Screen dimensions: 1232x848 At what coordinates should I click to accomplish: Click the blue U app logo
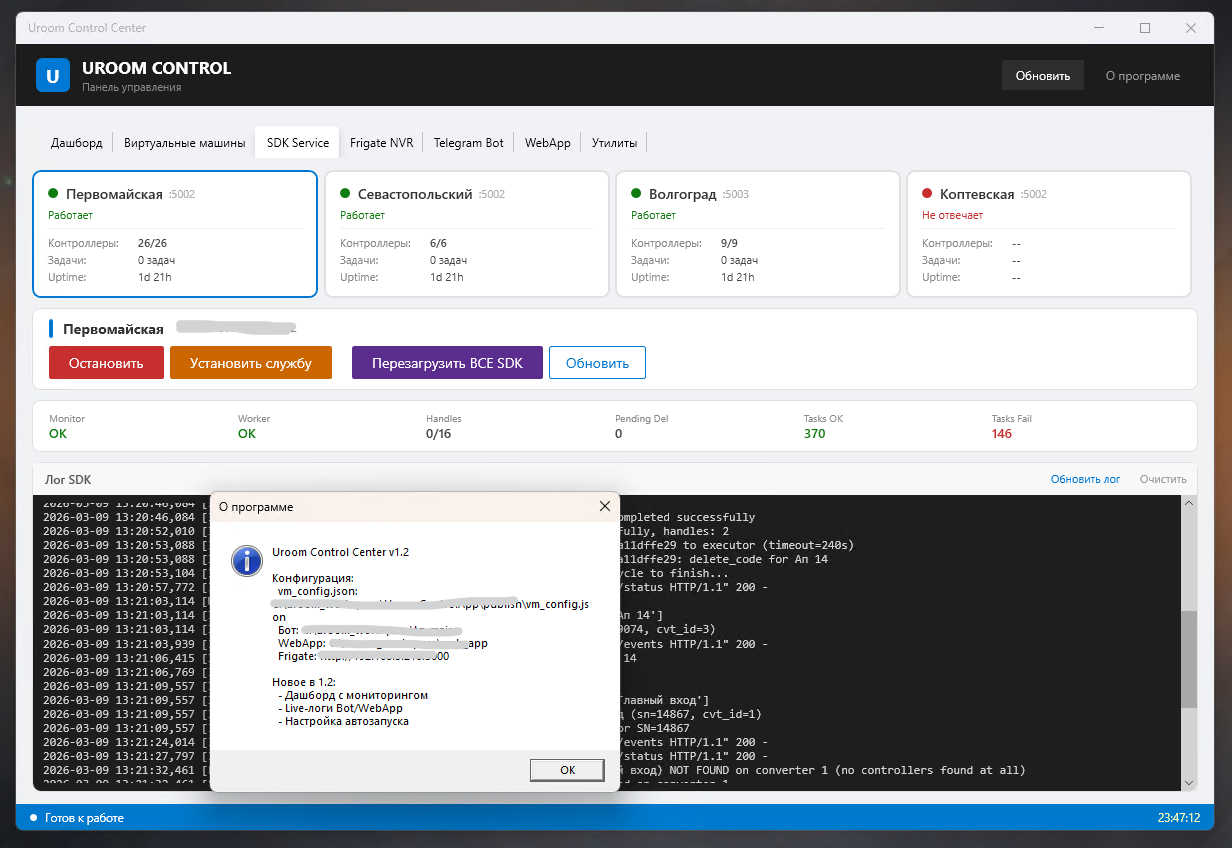point(53,75)
